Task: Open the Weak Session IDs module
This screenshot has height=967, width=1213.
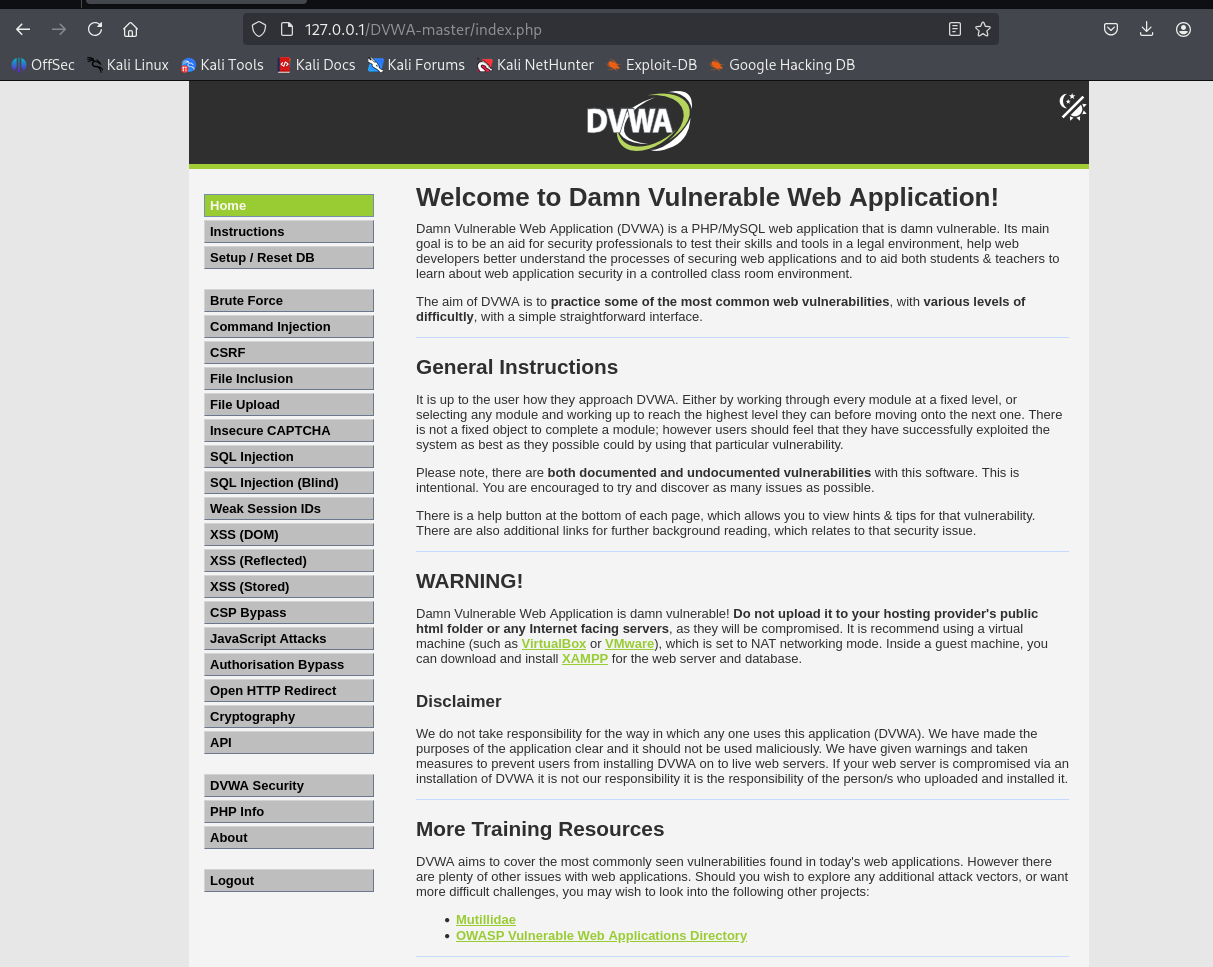Action: [x=289, y=508]
